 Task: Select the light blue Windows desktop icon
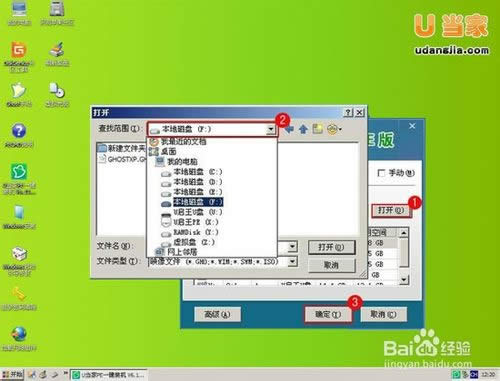[19, 217]
